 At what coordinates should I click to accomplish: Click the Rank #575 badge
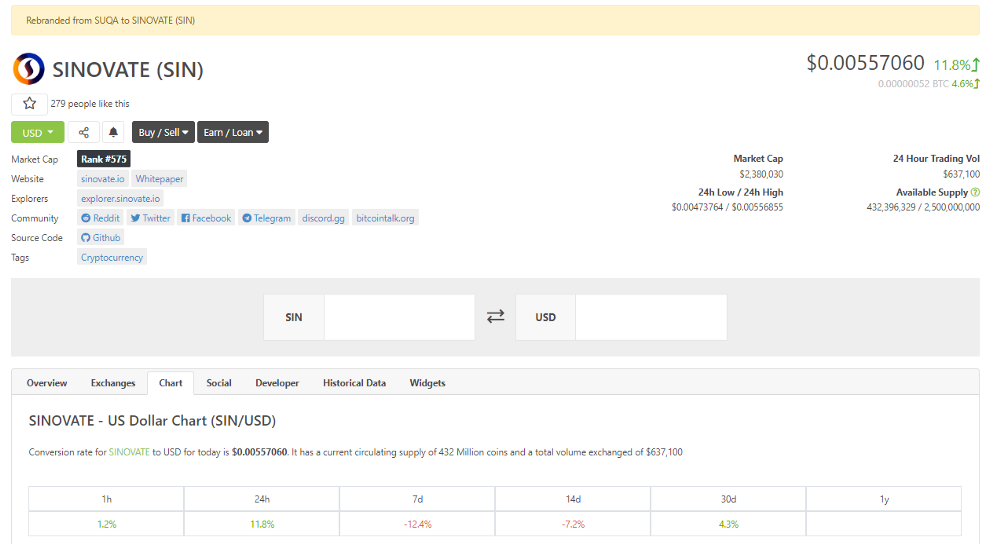pyautogui.click(x=104, y=159)
